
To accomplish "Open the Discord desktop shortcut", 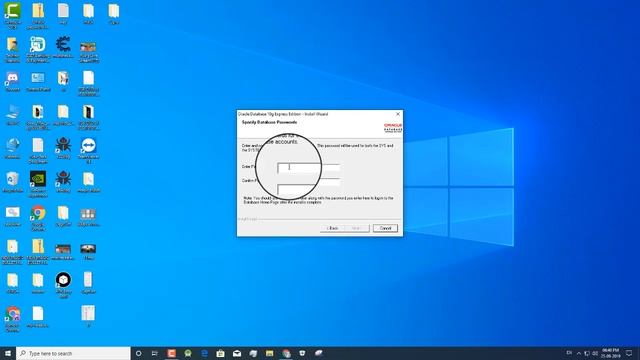I will [13, 81].
